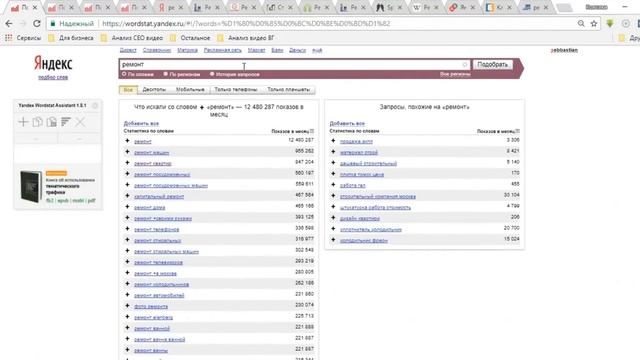Click Chrome back arrow
Viewport: 640px width, 360px height.
pos(9,24)
